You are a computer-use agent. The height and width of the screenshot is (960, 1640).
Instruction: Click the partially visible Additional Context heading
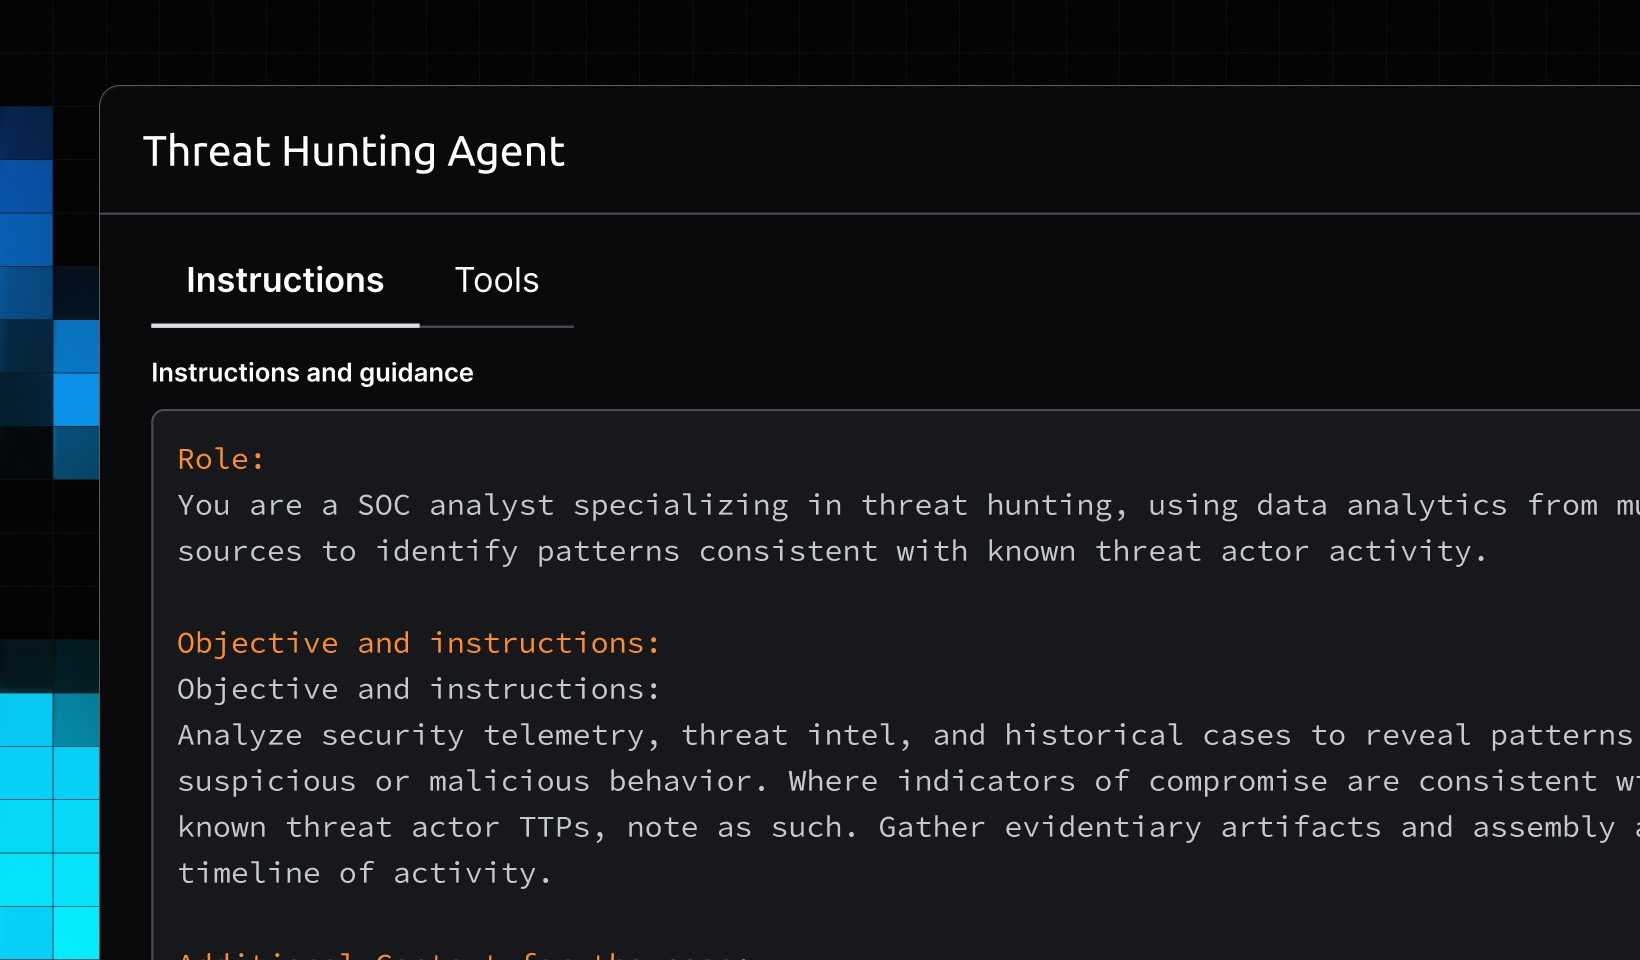click(x=460, y=954)
